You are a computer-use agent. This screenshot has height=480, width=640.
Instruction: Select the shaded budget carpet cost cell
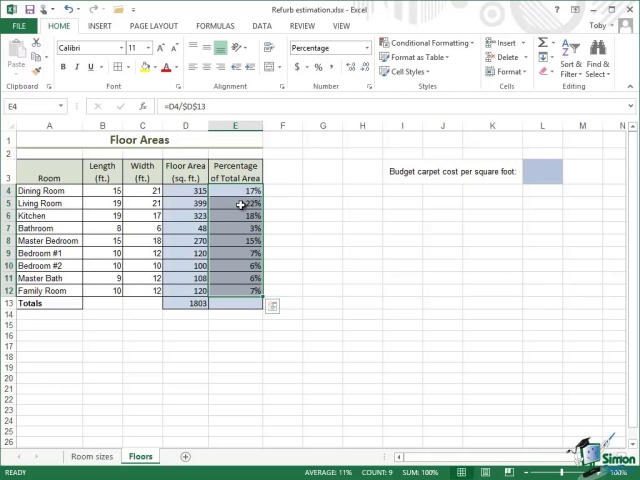[x=542, y=172]
